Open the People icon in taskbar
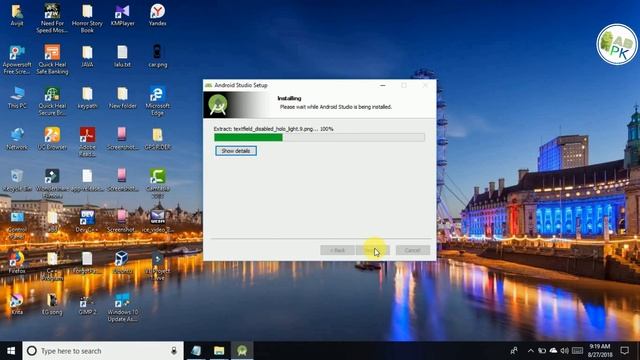640x360 pixels. pos(514,351)
